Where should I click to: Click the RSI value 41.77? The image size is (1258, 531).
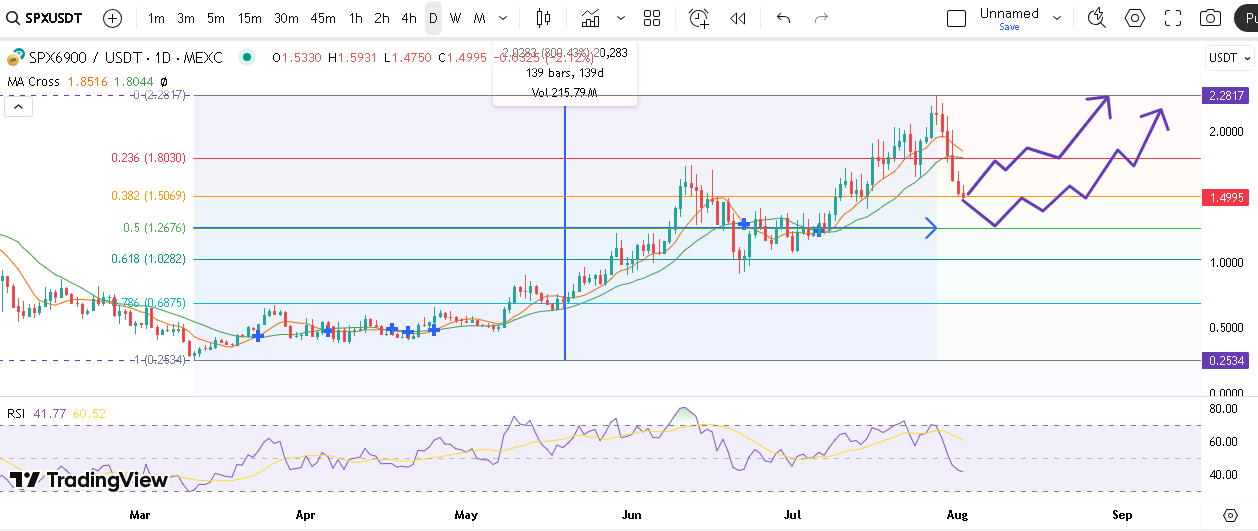point(49,413)
